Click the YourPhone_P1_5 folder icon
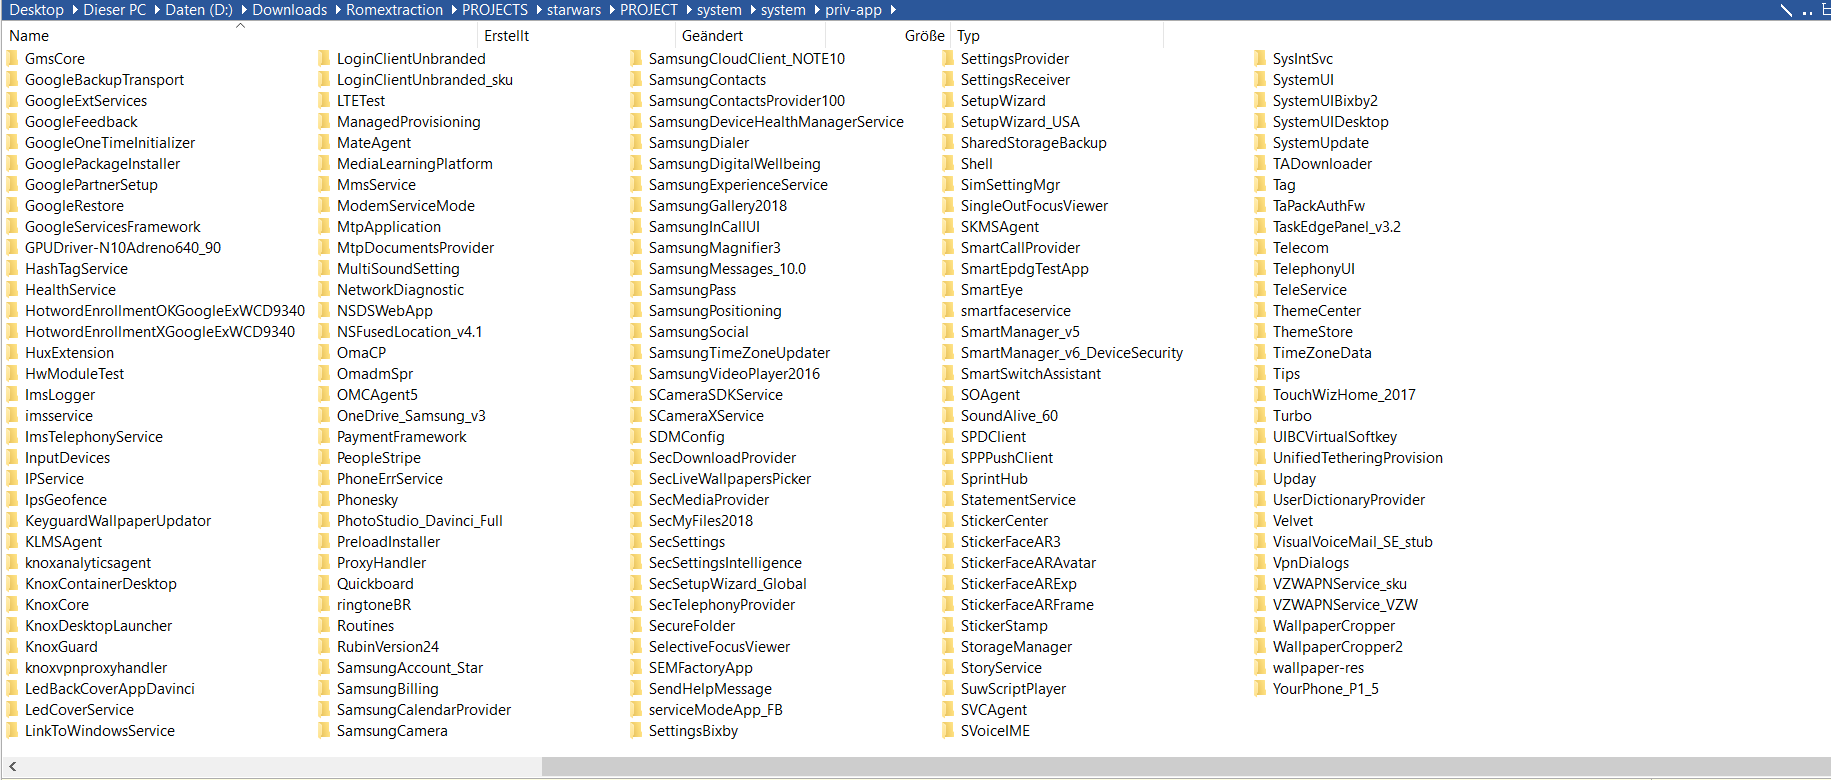 (x=1260, y=688)
